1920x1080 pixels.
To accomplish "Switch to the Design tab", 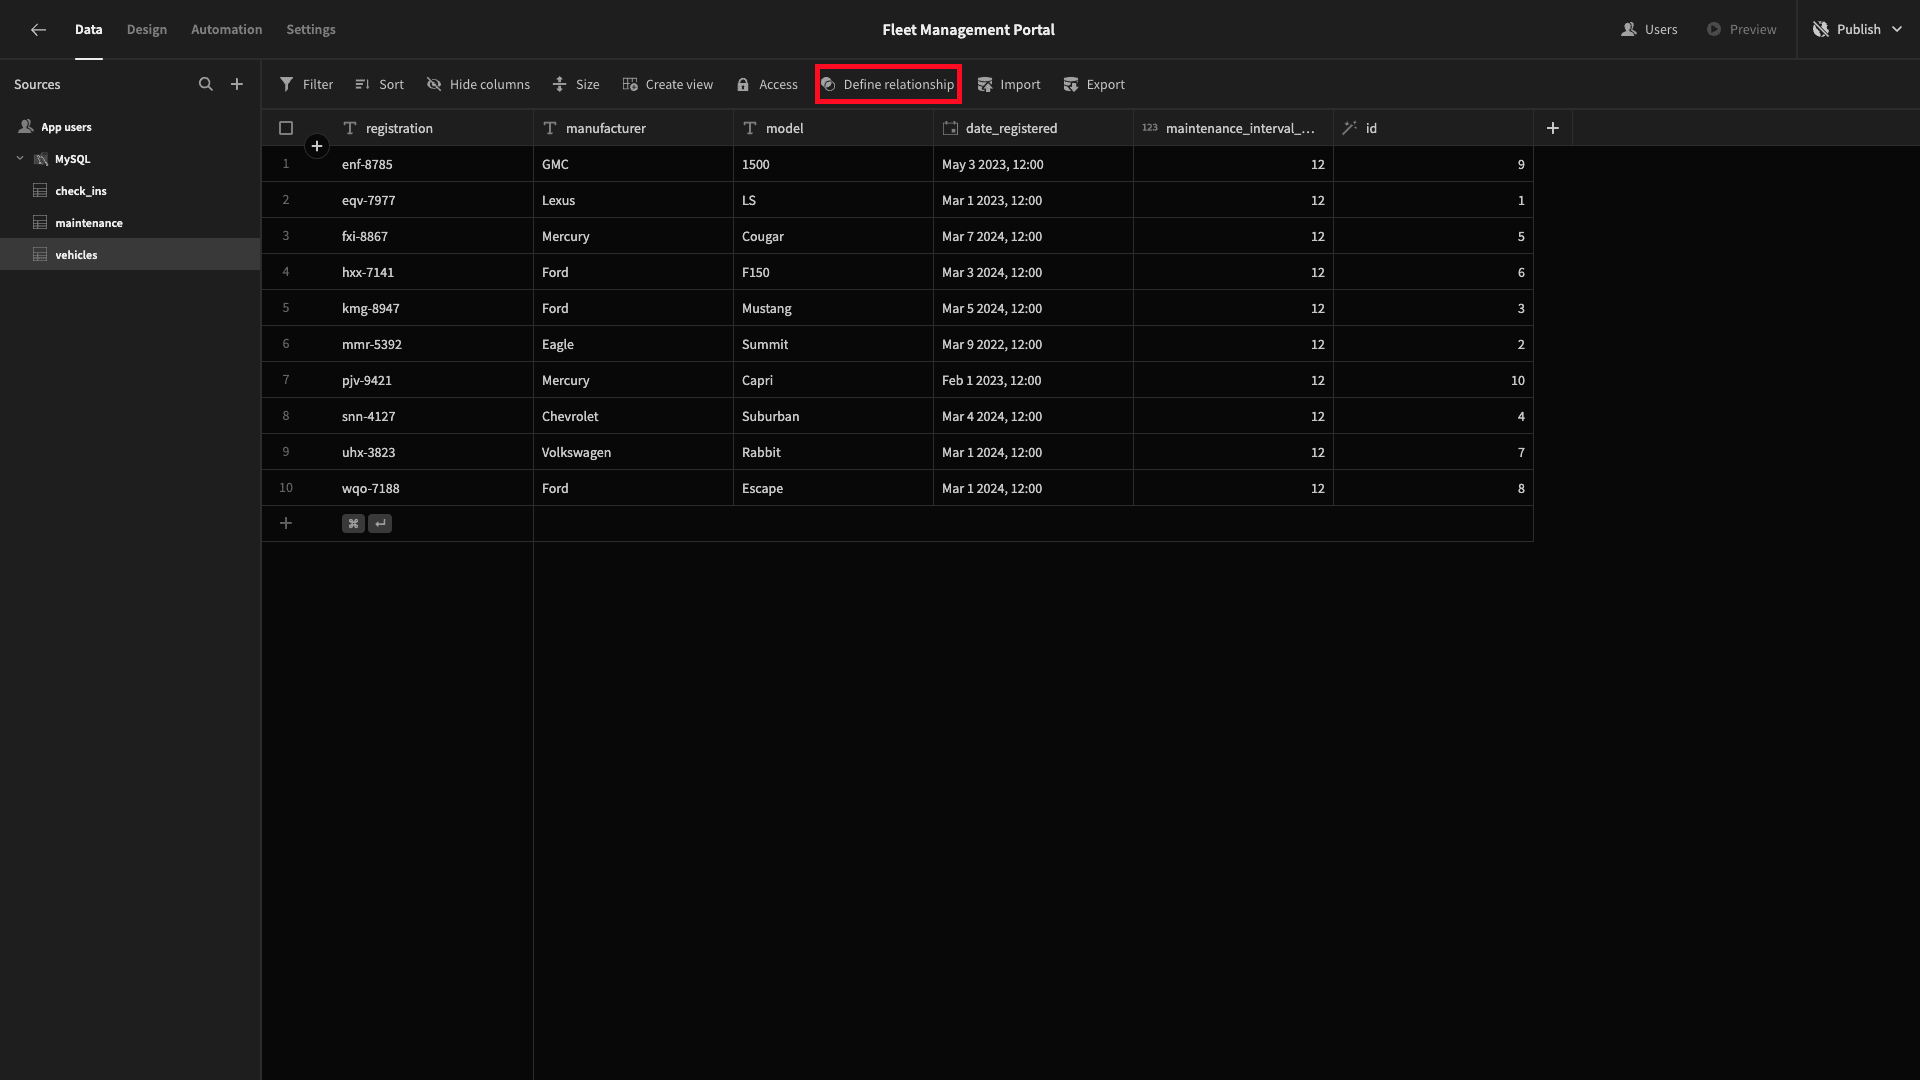I will [147, 30].
